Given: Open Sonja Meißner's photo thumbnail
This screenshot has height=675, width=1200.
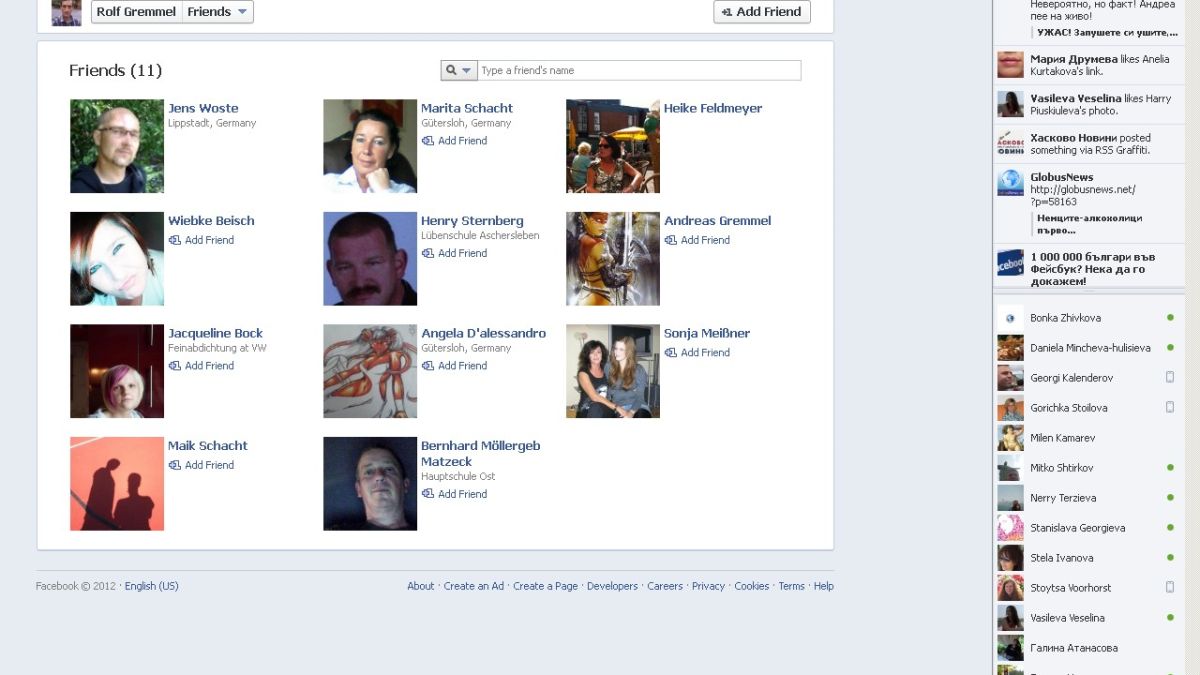Looking at the screenshot, I should point(613,371).
